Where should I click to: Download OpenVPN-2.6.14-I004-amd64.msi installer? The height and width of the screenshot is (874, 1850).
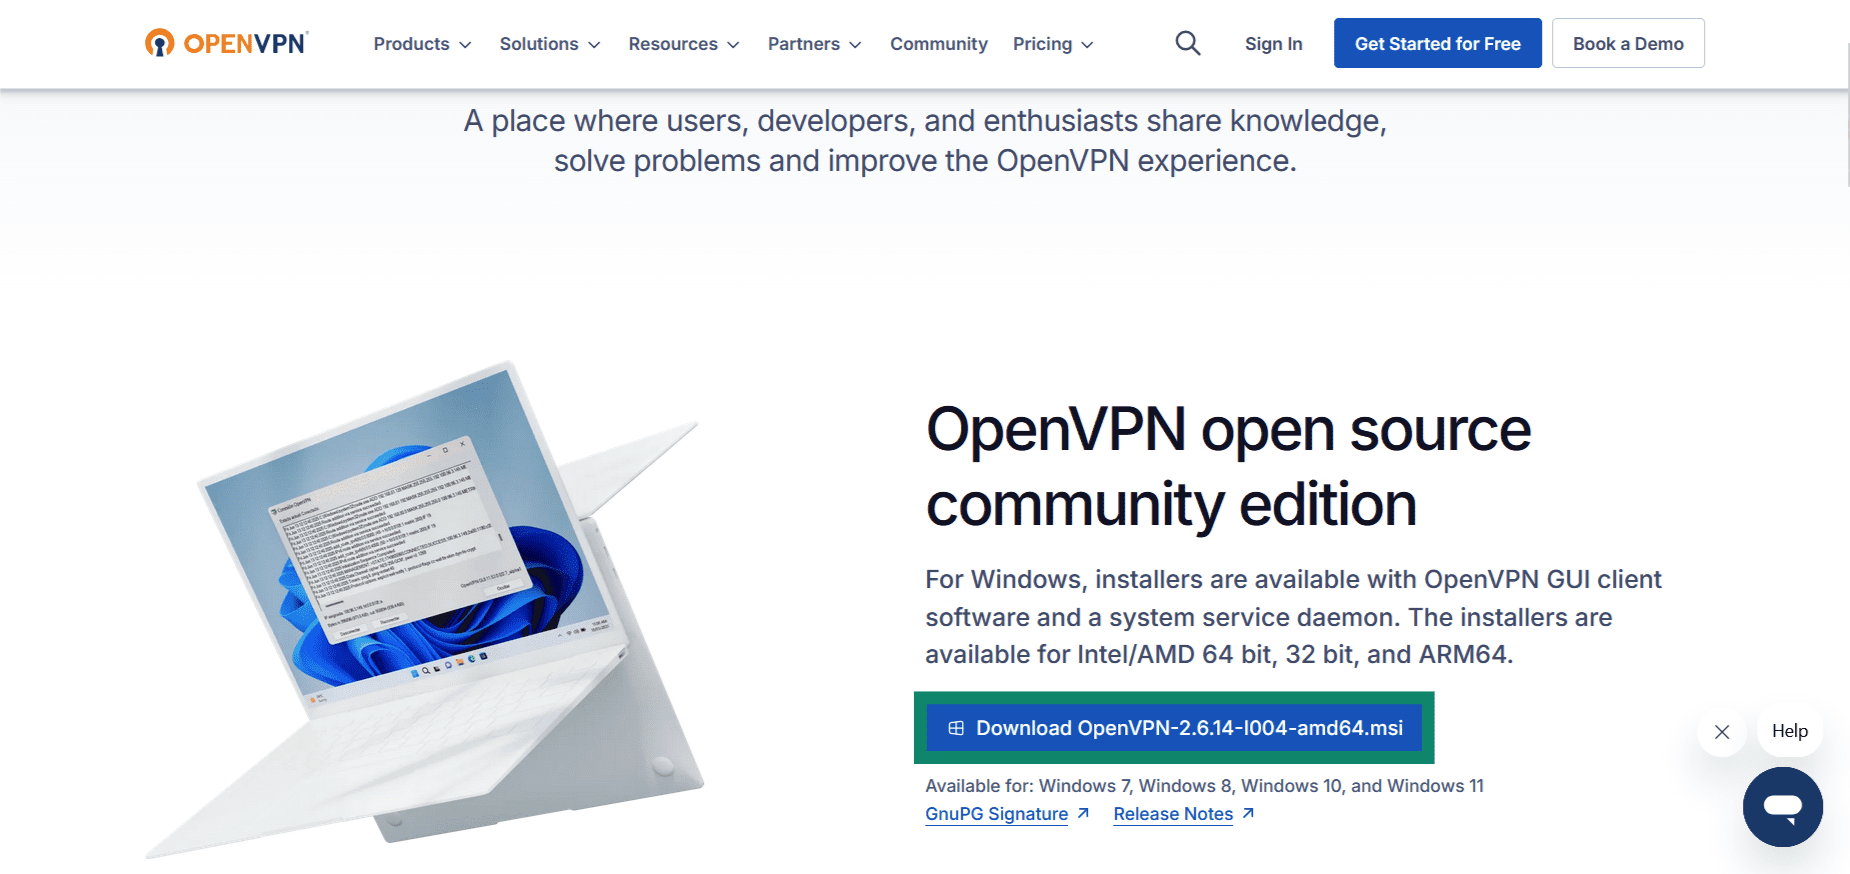click(x=1174, y=728)
